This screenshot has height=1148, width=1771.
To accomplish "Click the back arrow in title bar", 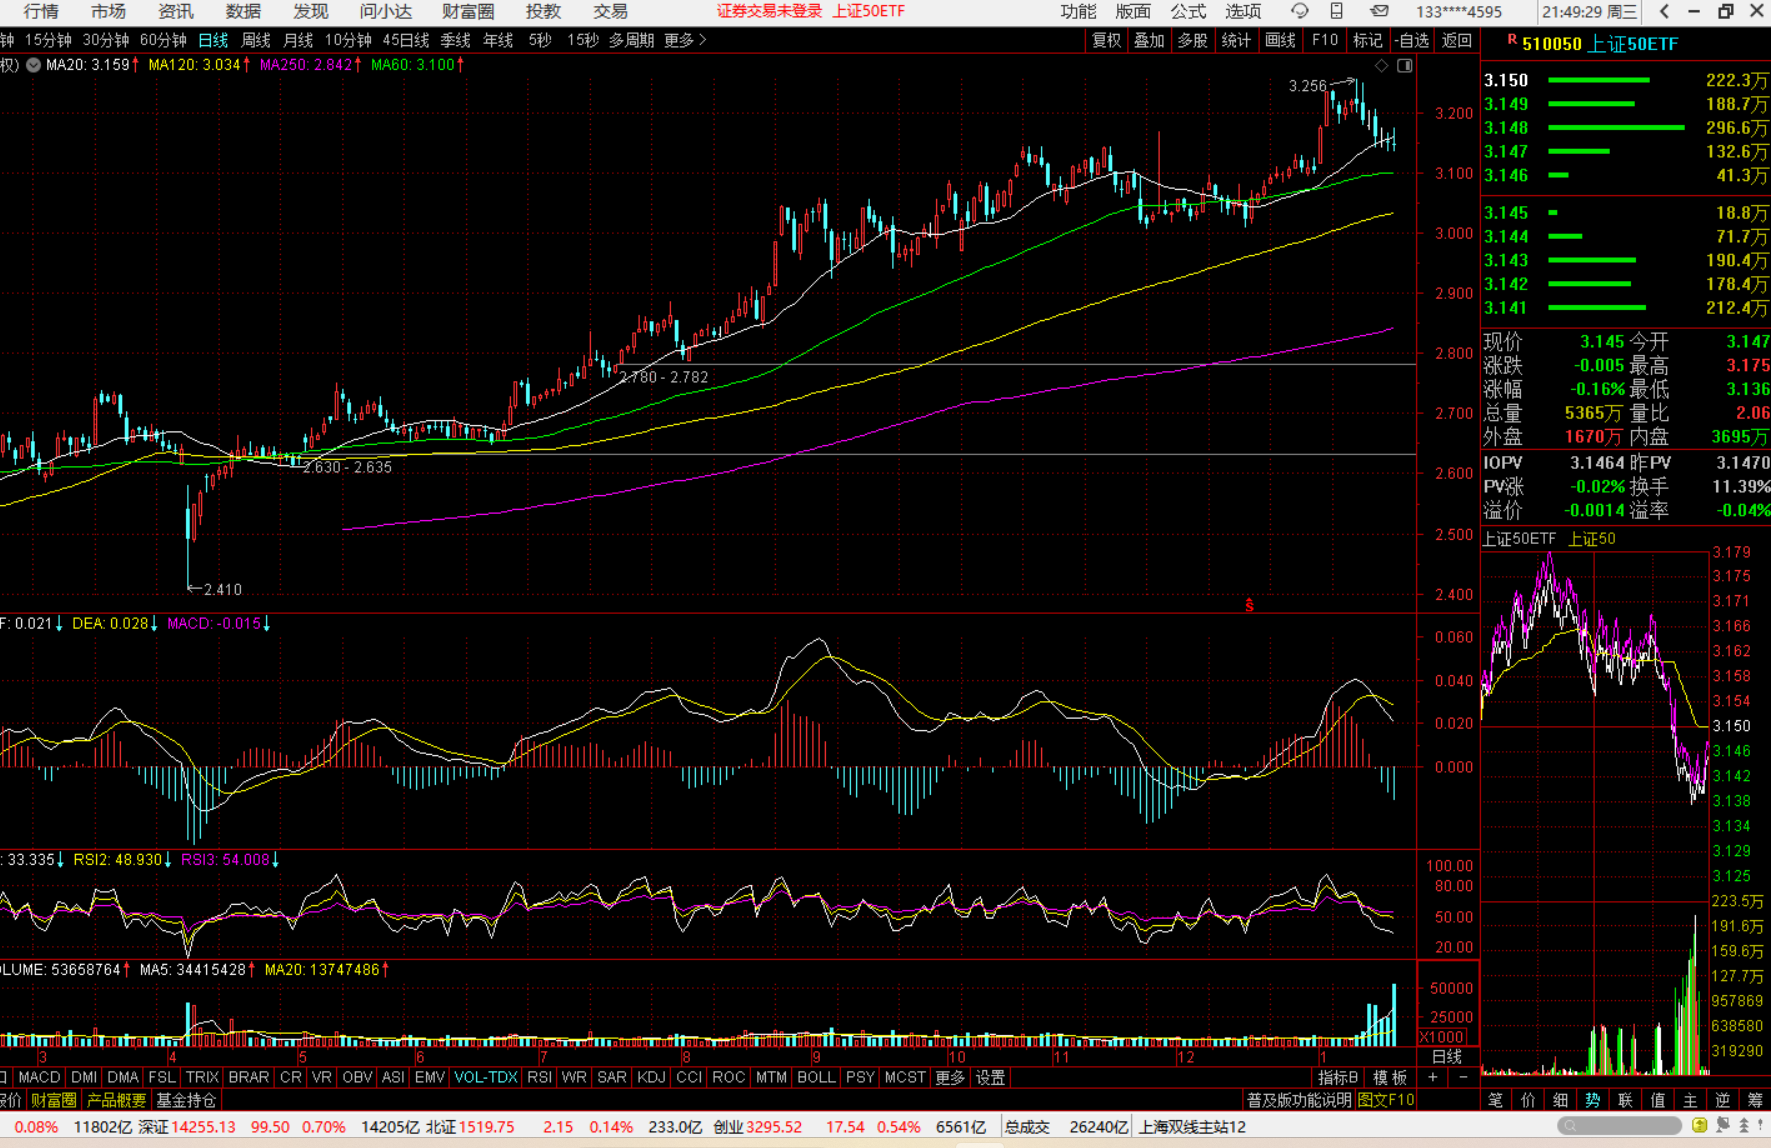I will click(x=1664, y=11).
